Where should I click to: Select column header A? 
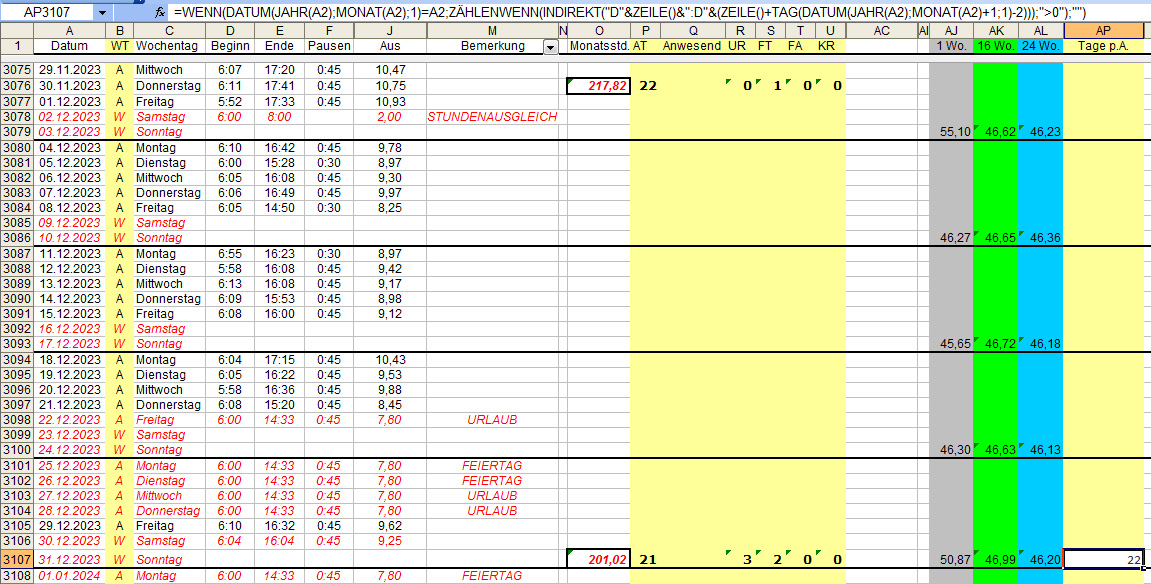[69, 31]
